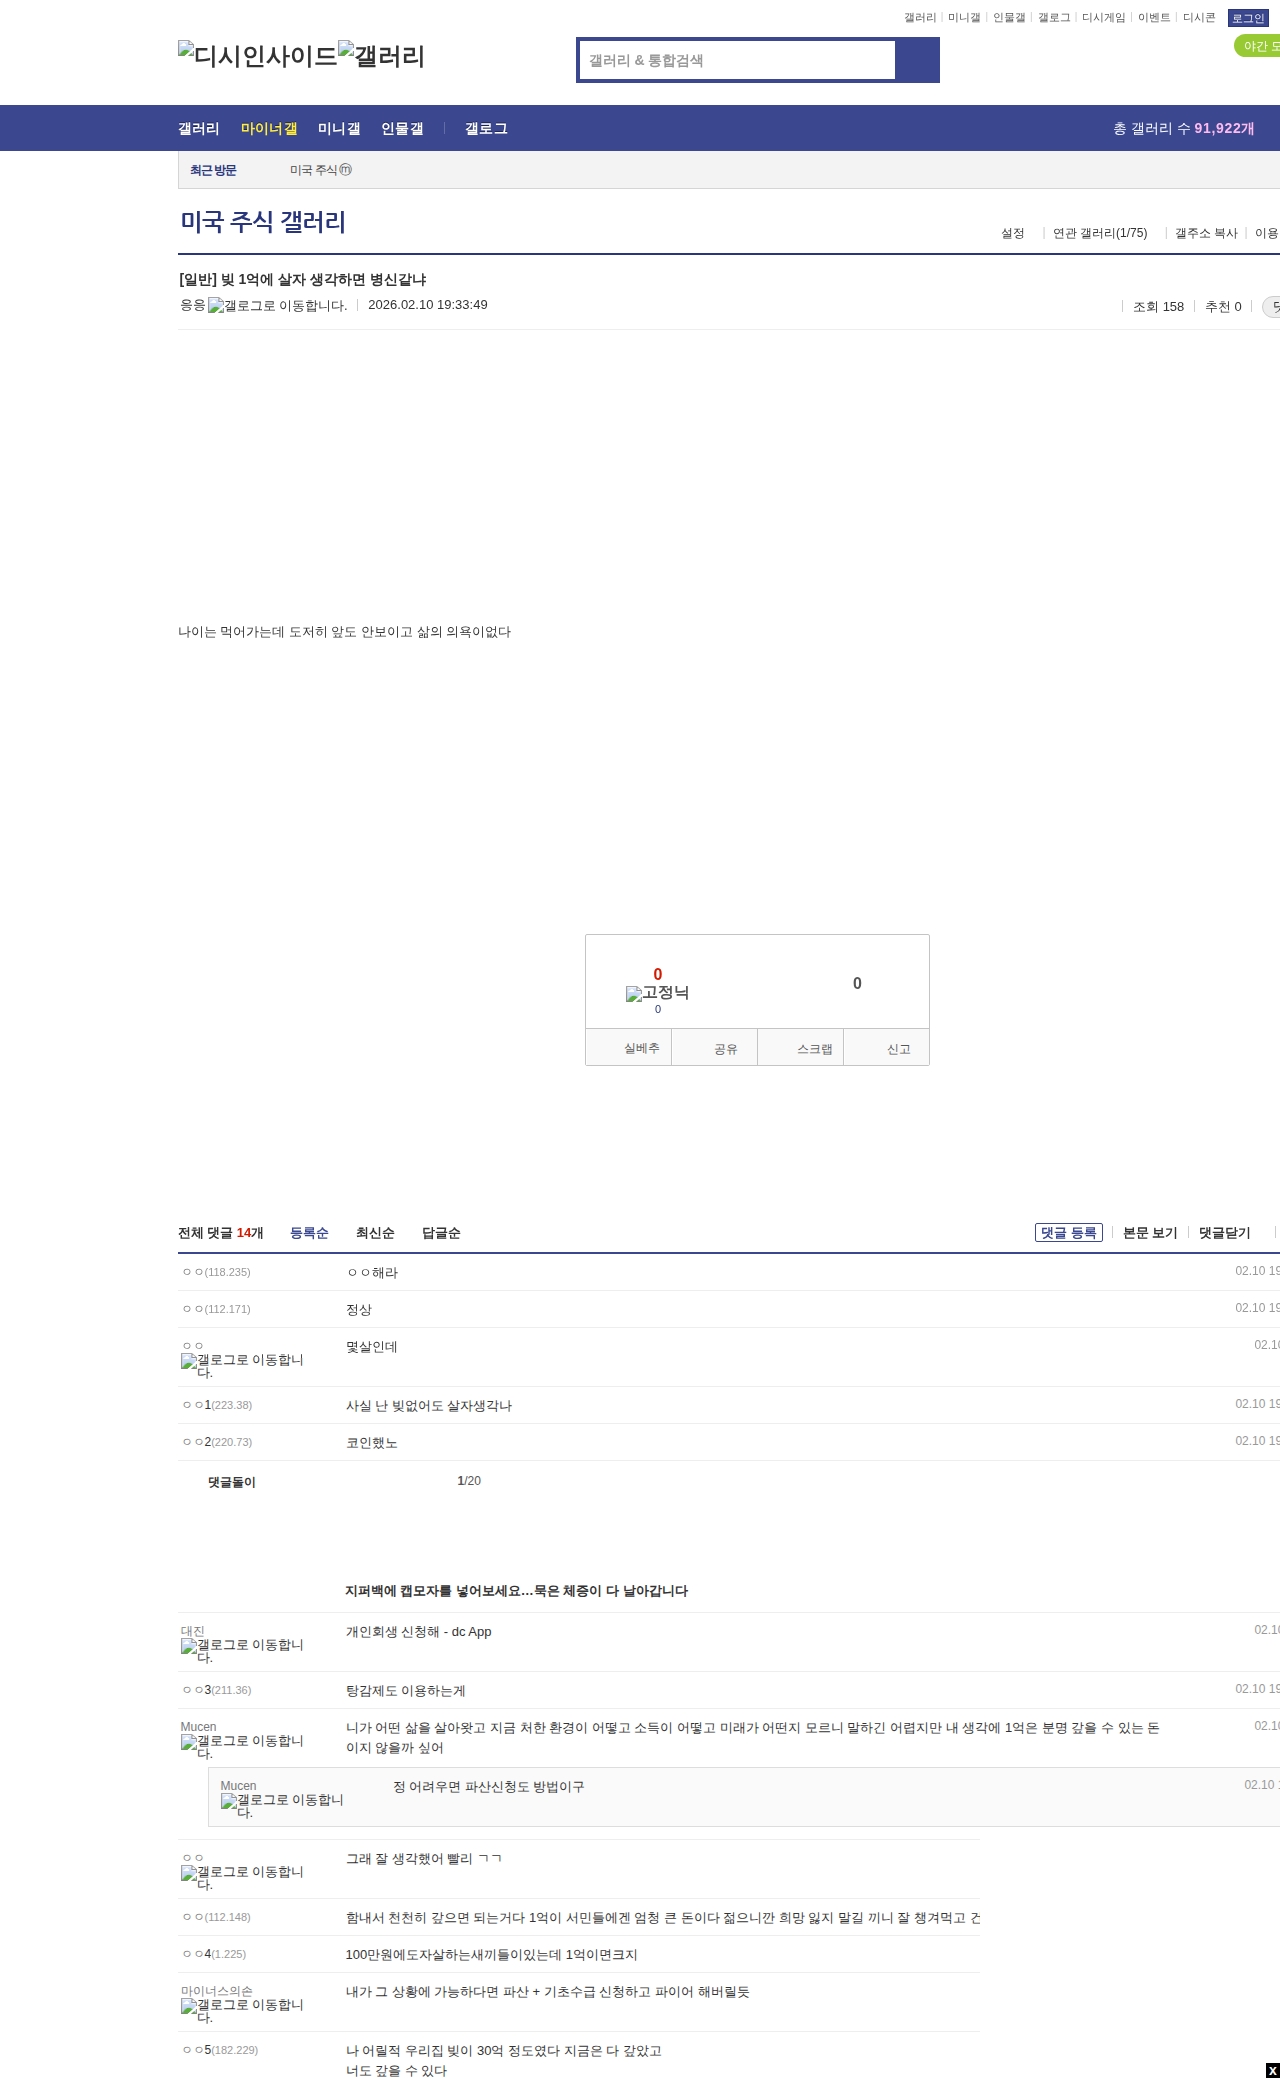The image size is (1280, 2078).
Task: Click 미국 주식 갤러리 heading
Action: pos(263,222)
